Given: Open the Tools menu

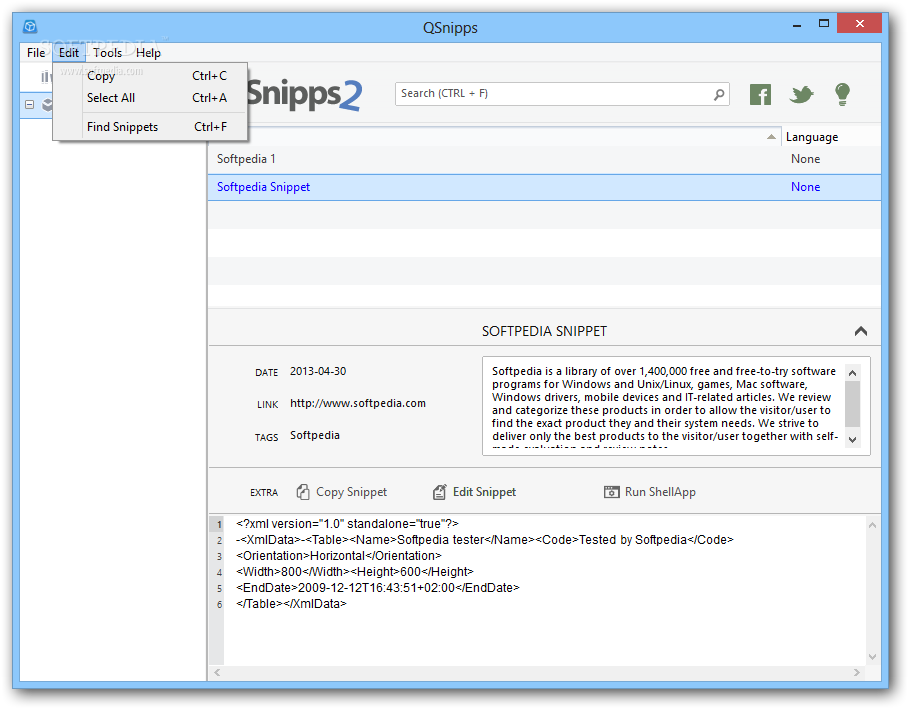Looking at the screenshot, I should coord(107,53).
